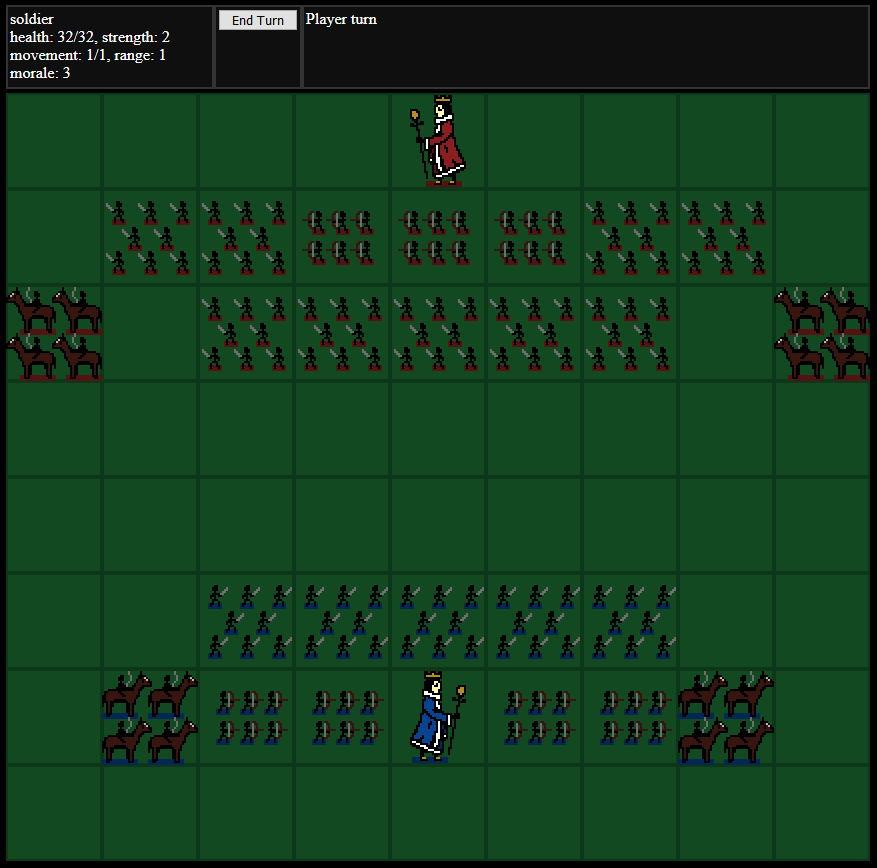Select the blue cavalry right of the archers

[726, 717]
